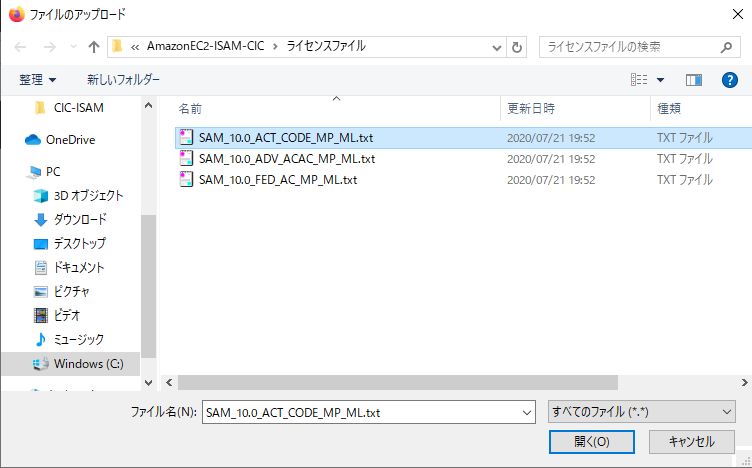The height and width of the screenshot is (468, 752).
Task: Click the search magnifier icon
Action: point(726,47)
